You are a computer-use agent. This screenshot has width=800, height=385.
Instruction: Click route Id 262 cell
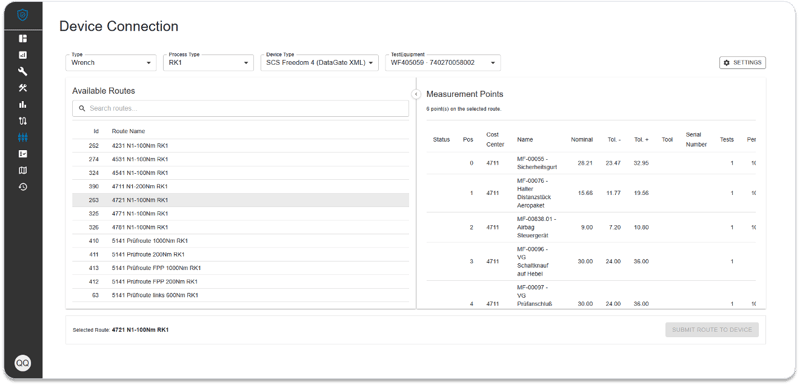pyautogui.click(x=93, y=146)
